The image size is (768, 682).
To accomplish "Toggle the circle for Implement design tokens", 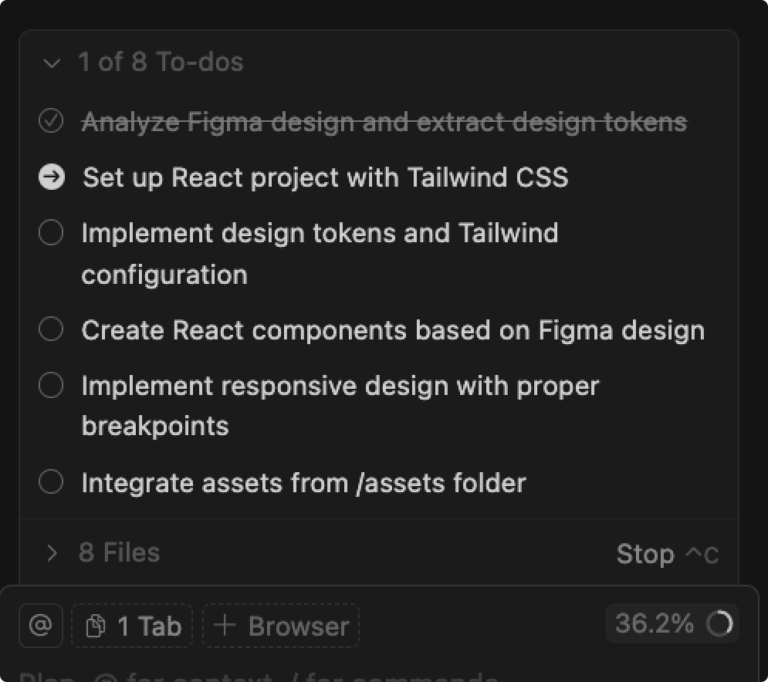I will click(x=51, y=233).
